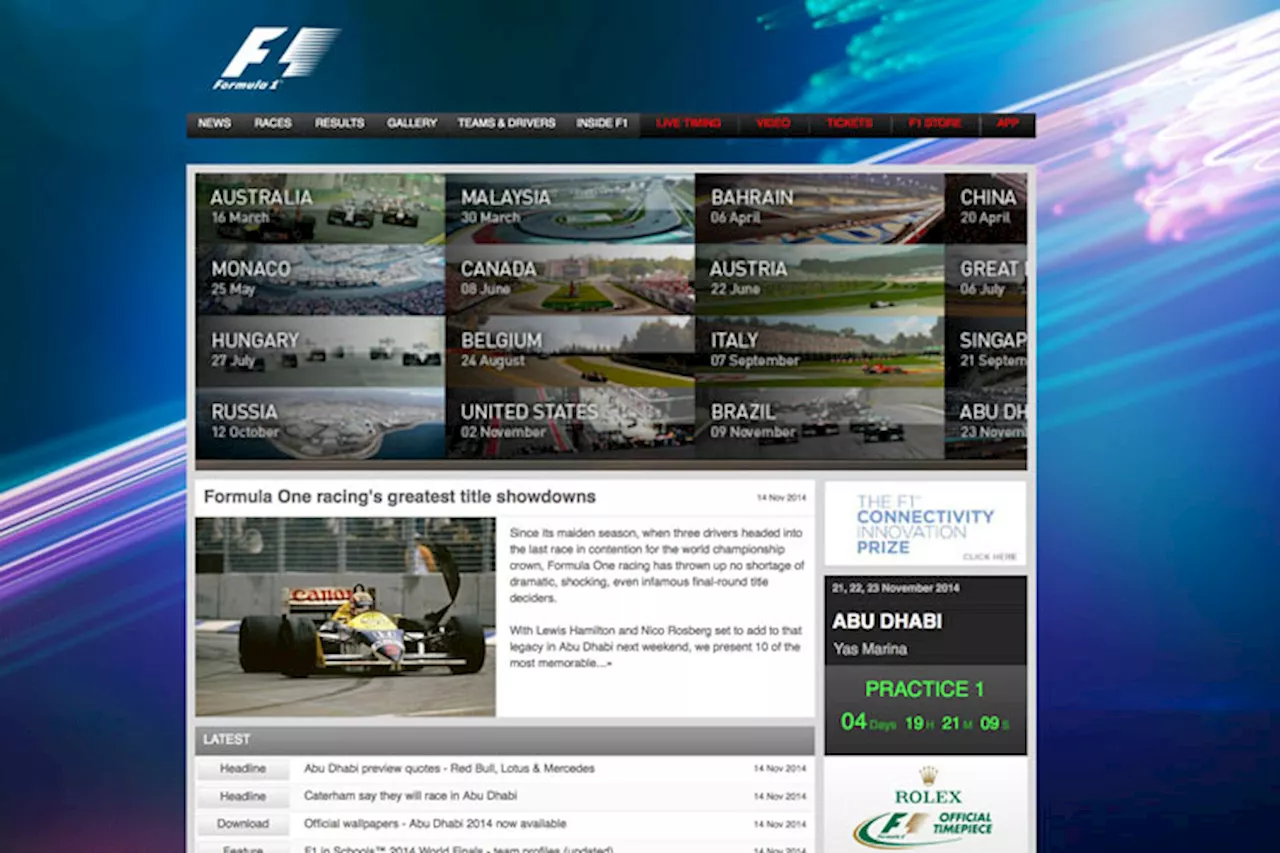Open 'Official wallpapers - Abu Dhabi 2014 now available'
This screenshot has height=853, width=1280.
(x=435, y=824)
